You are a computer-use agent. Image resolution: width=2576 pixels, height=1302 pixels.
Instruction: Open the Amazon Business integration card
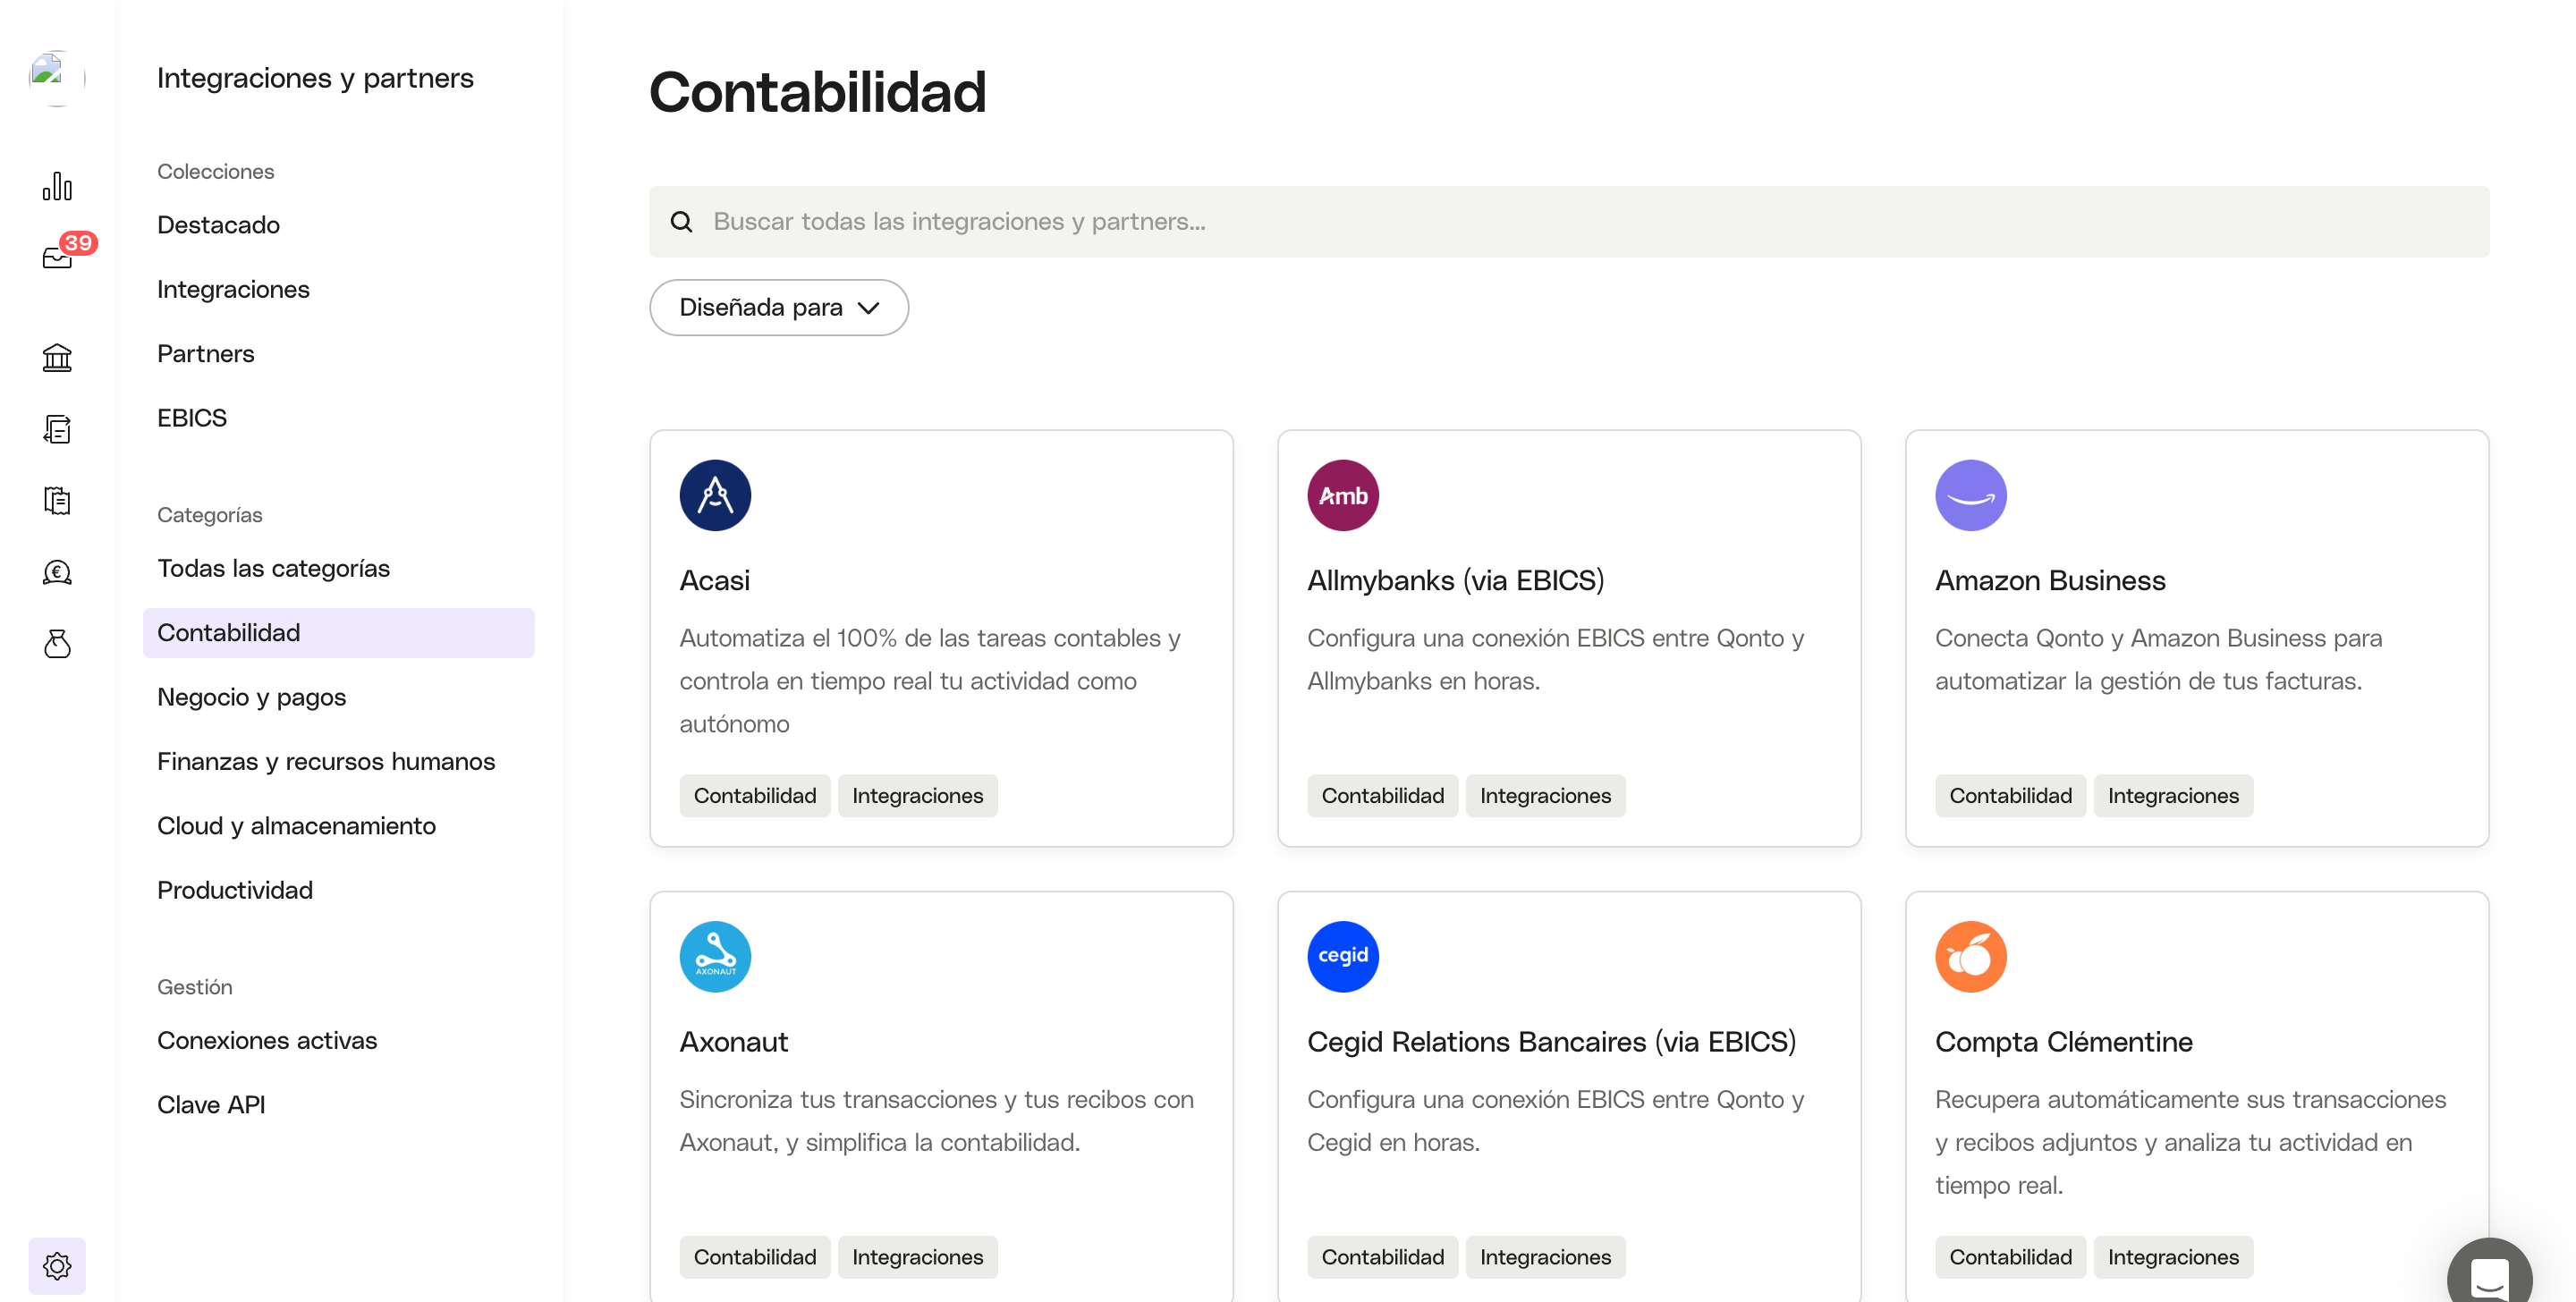[x=2196, y=637]
